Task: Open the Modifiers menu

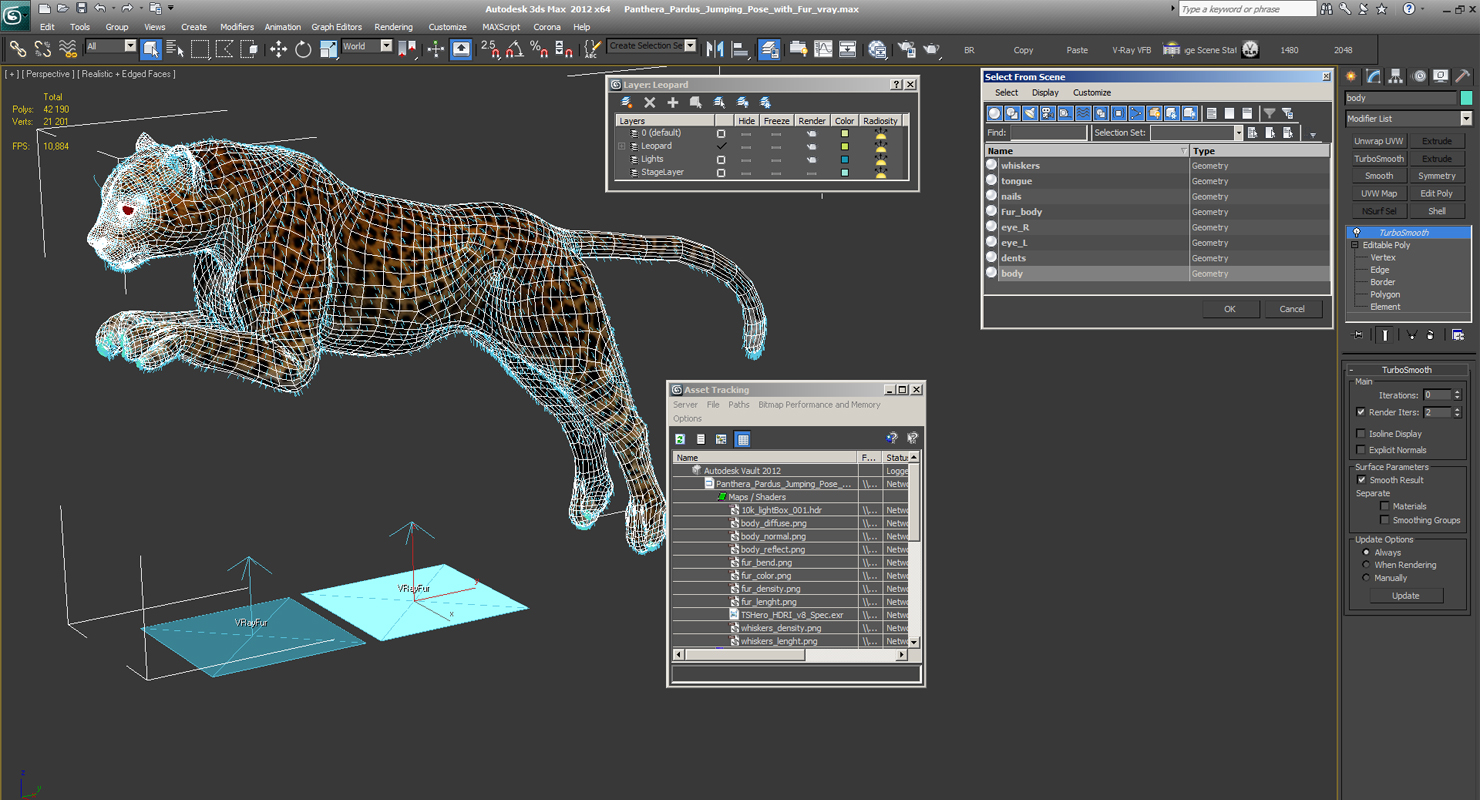Action: 237,27
